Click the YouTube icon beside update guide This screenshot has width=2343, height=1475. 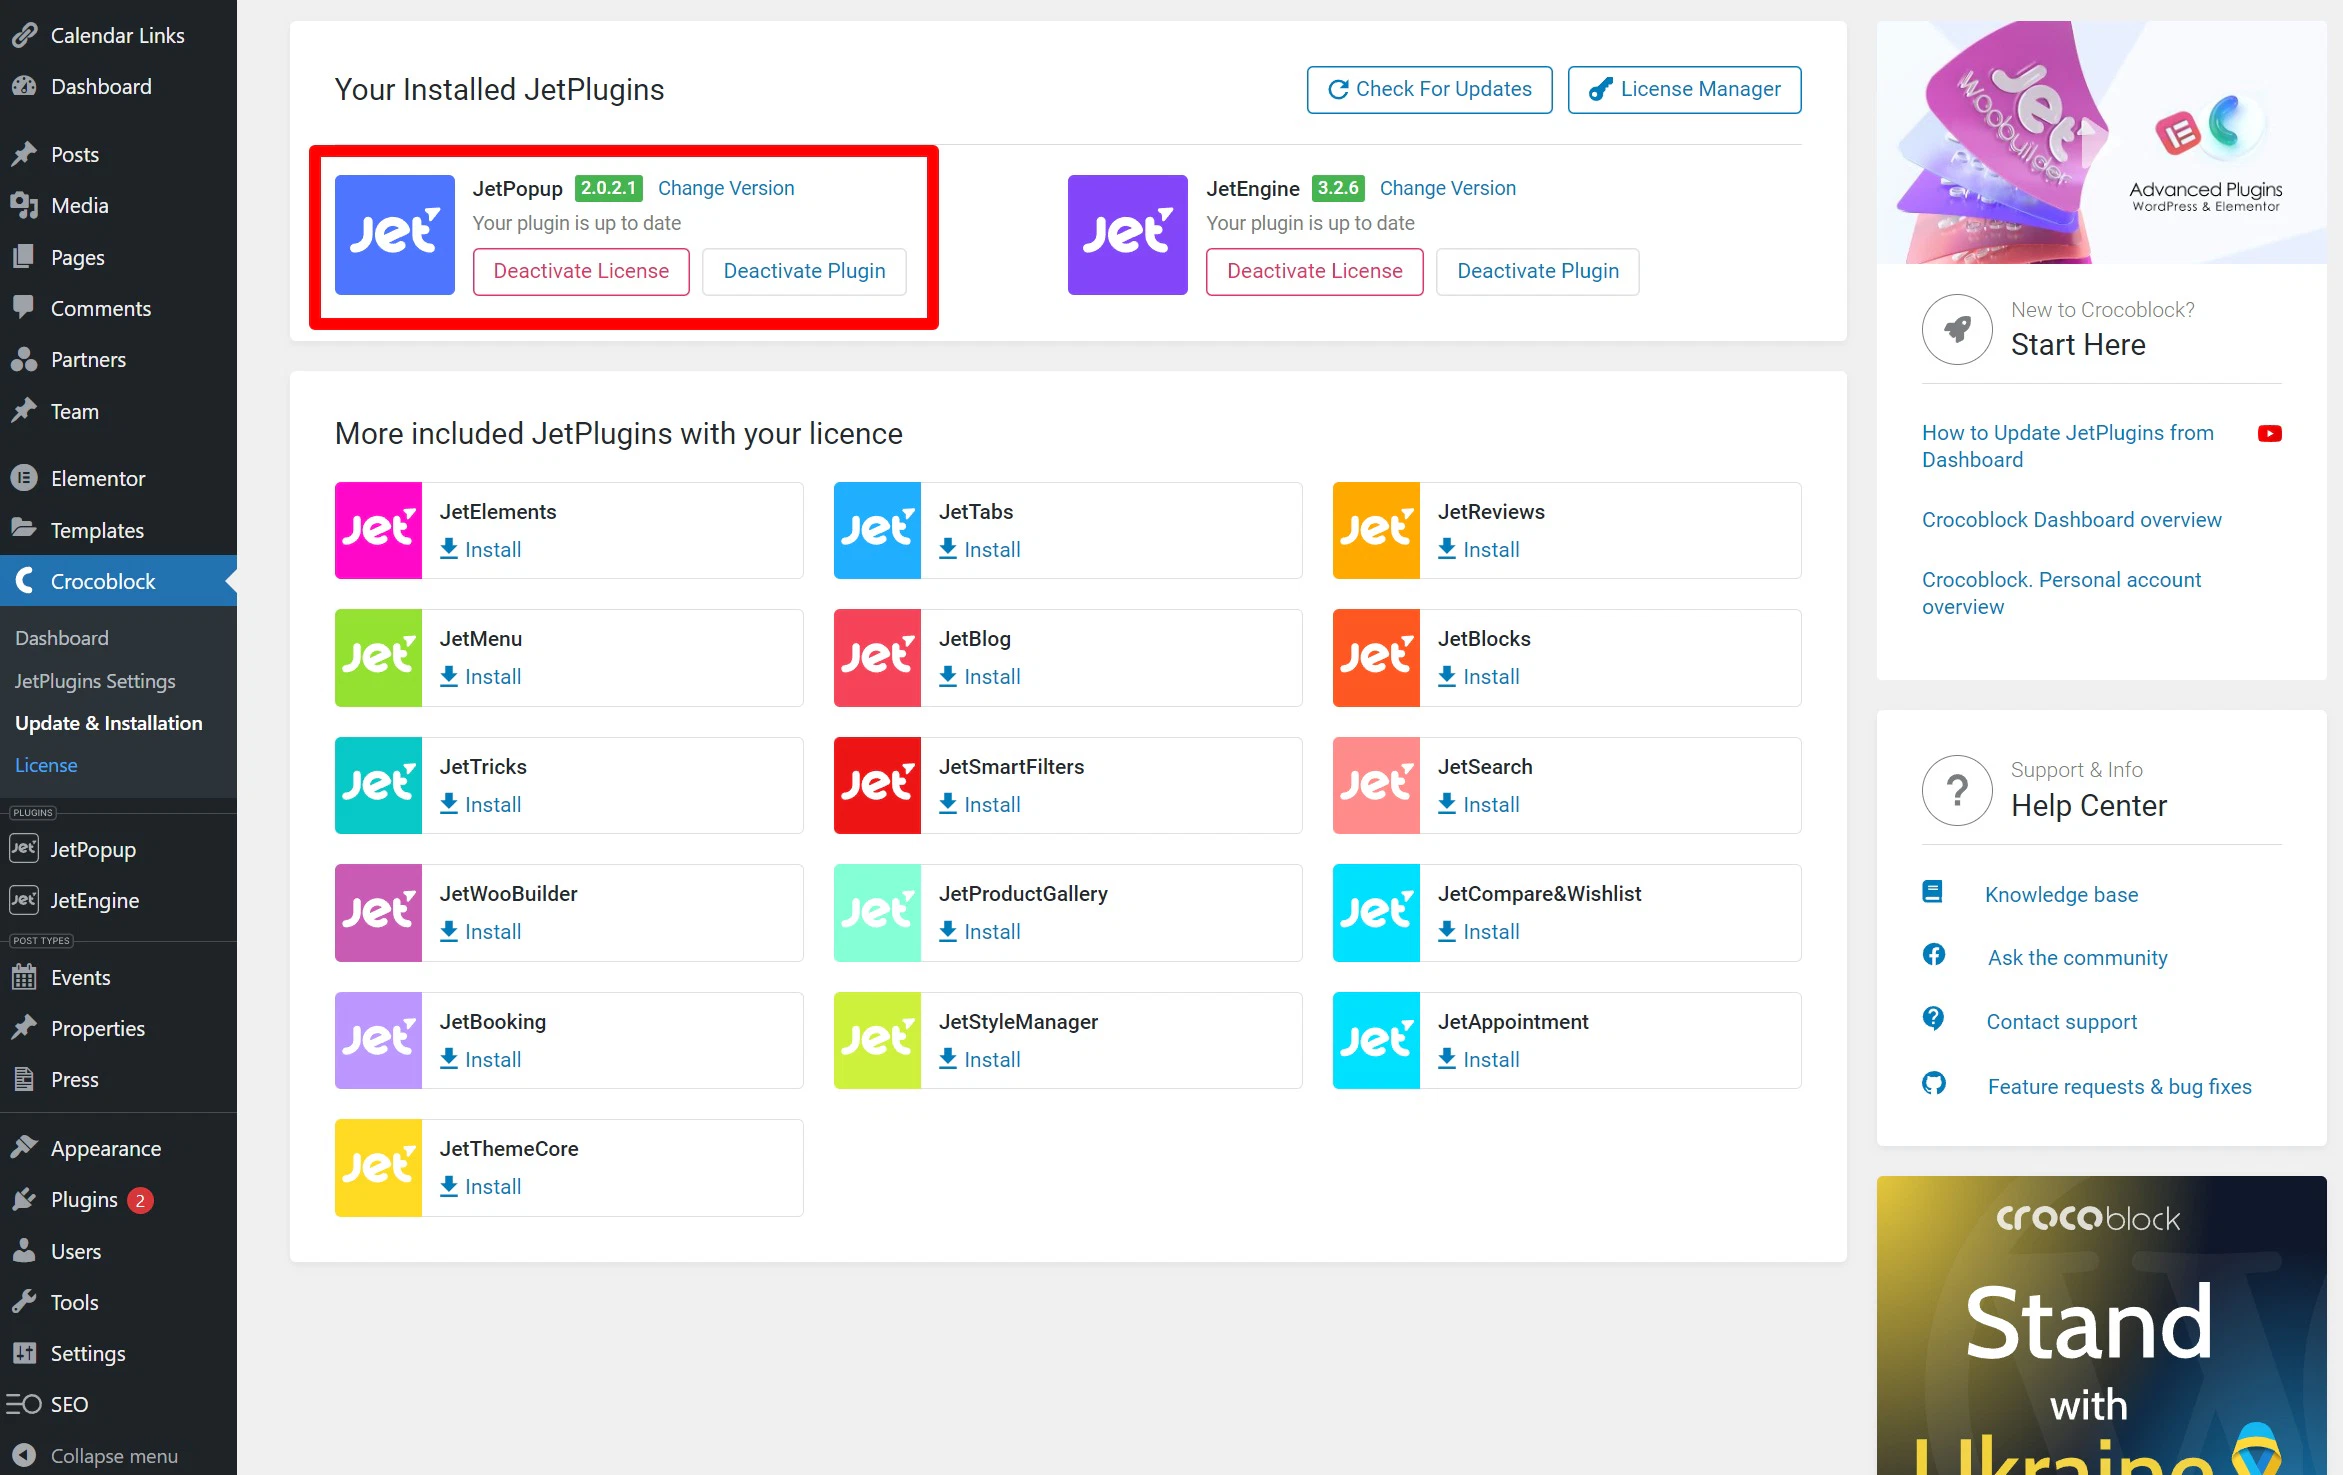2269,433
